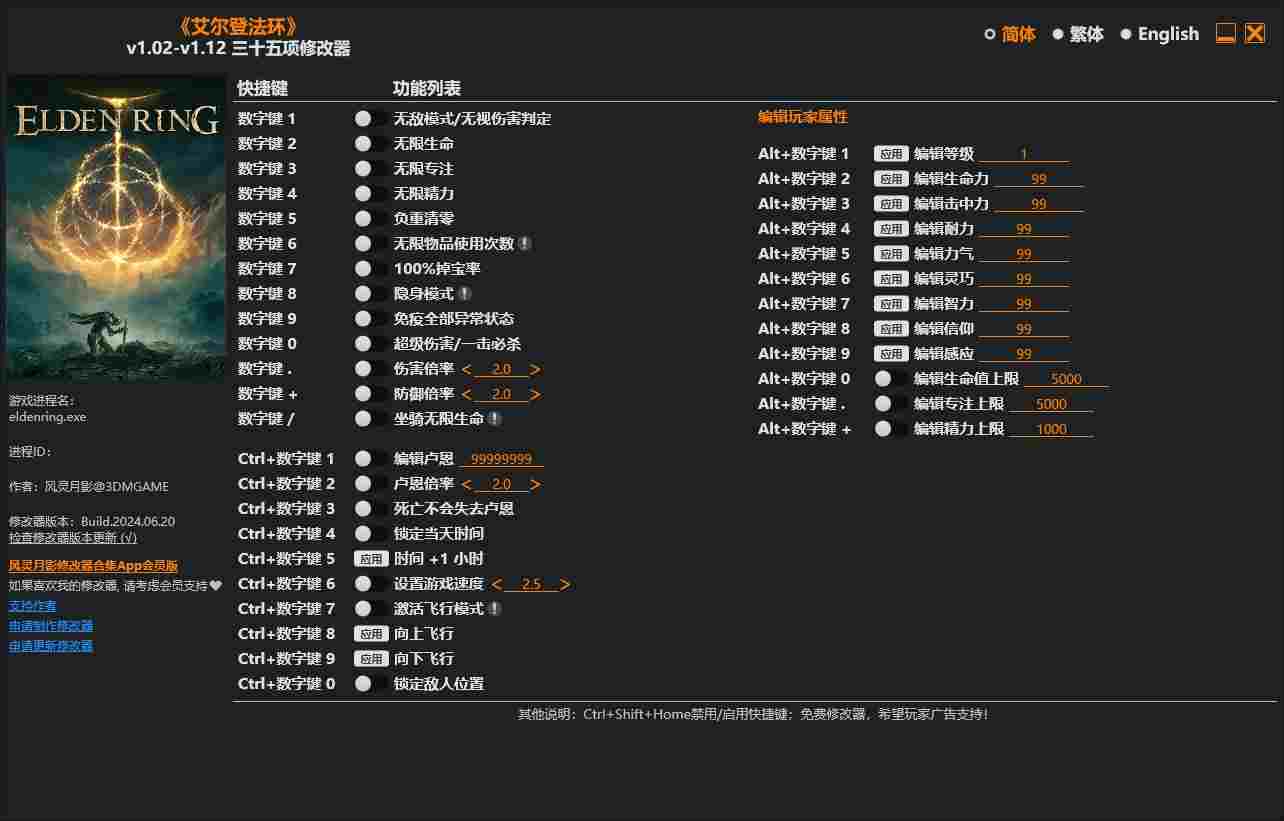Apply 编辑生命力 value
This screenshot has width=1284, height=821.
pos(891,179)
